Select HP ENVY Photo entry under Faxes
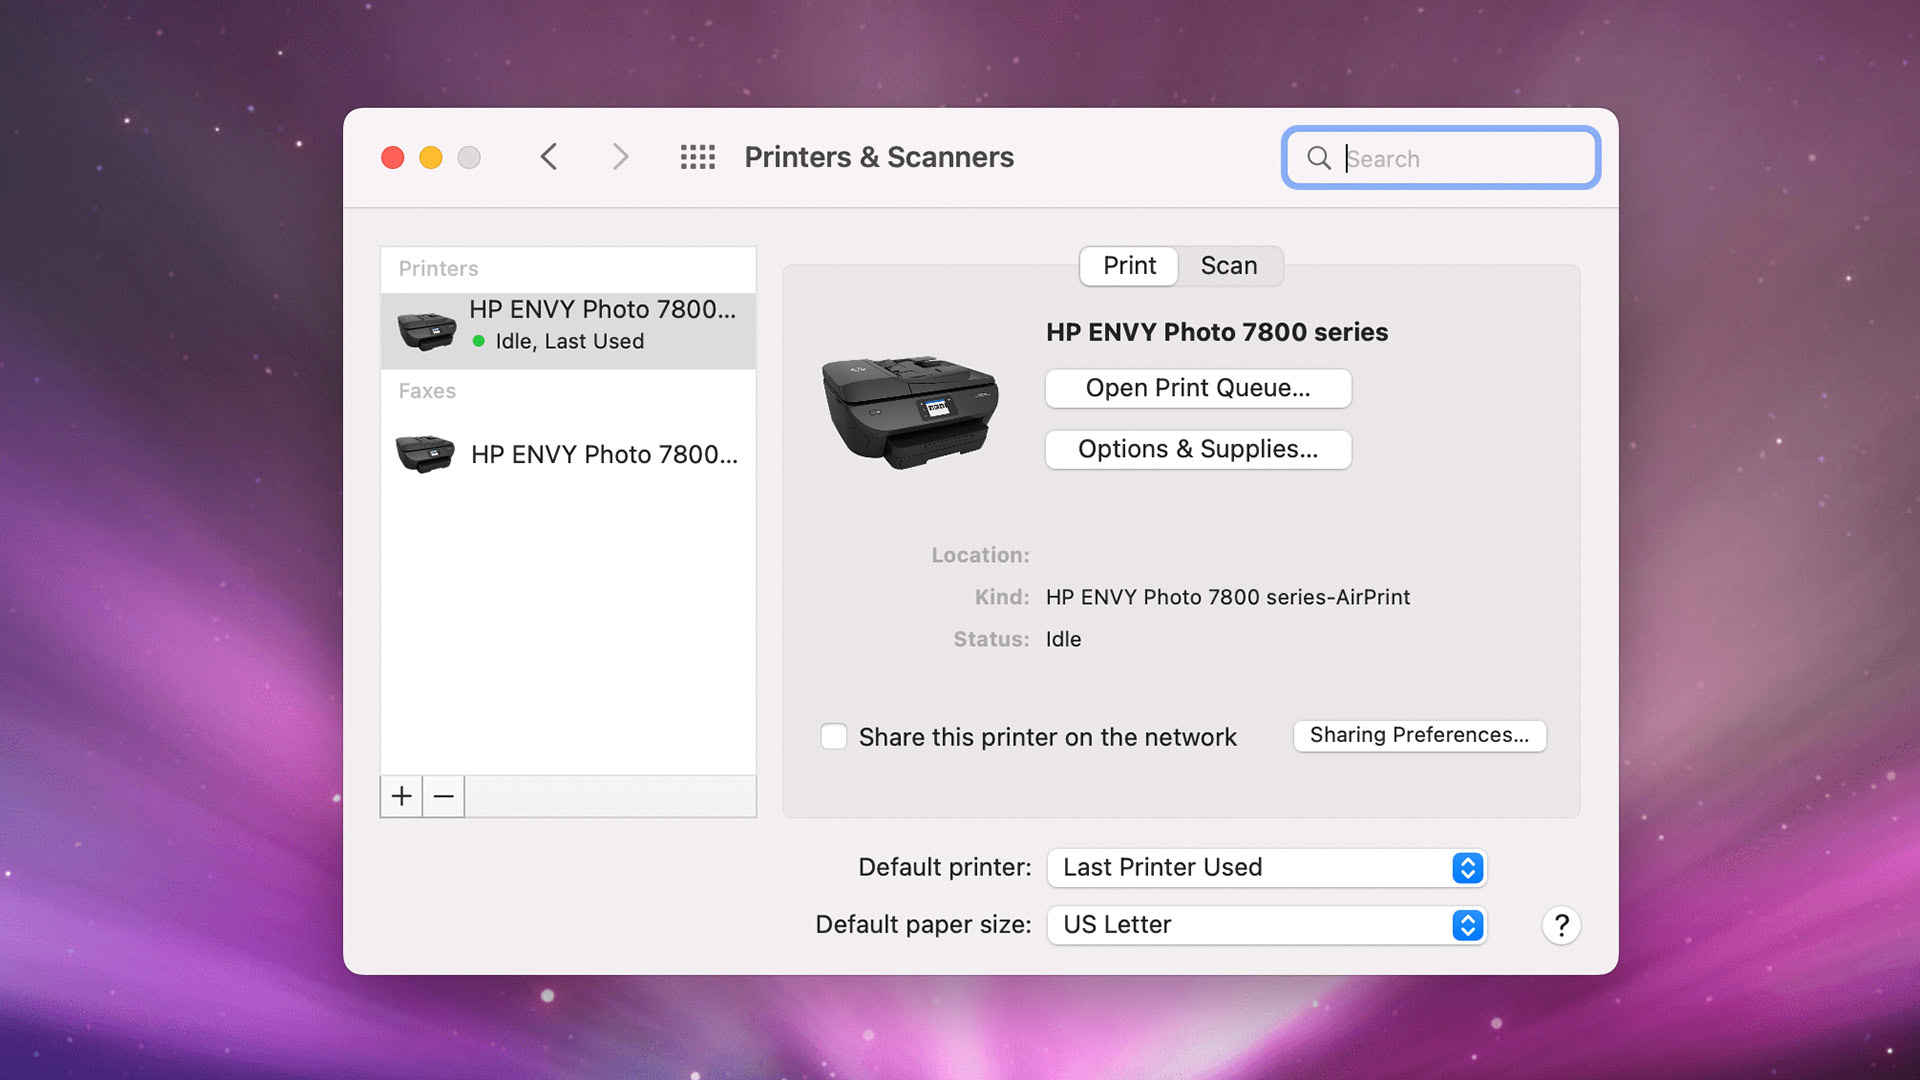This screenshot has height=1080, width=1920. [568, 454]
